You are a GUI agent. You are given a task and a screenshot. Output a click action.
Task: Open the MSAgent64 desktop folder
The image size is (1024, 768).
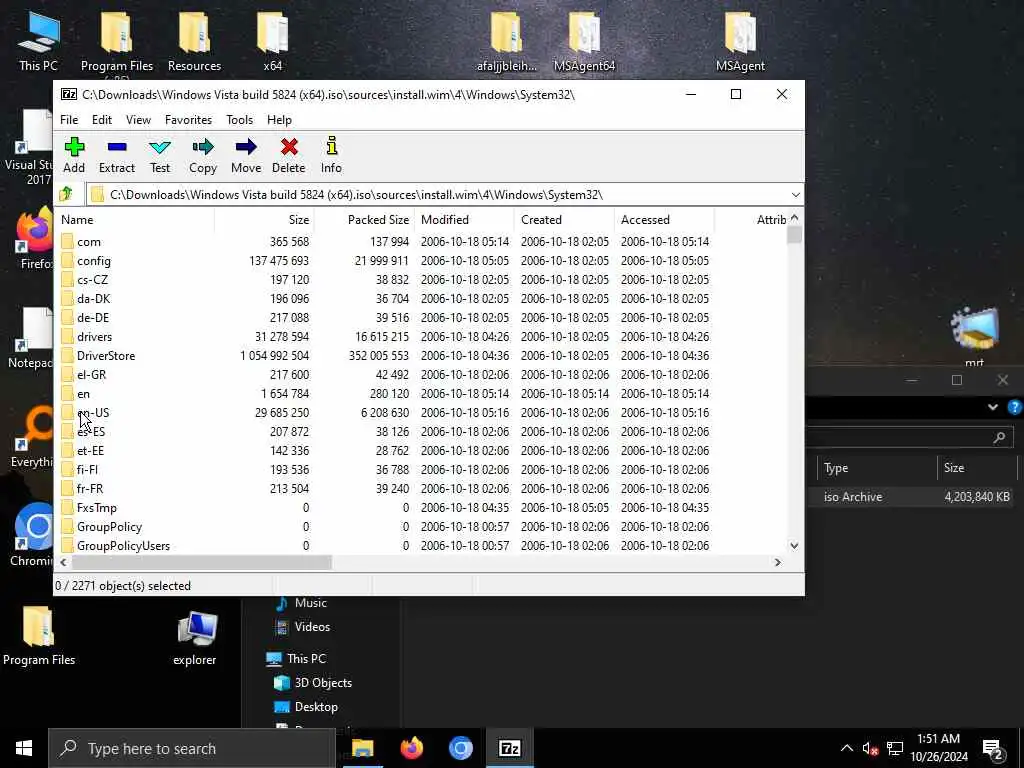[584, 40]
